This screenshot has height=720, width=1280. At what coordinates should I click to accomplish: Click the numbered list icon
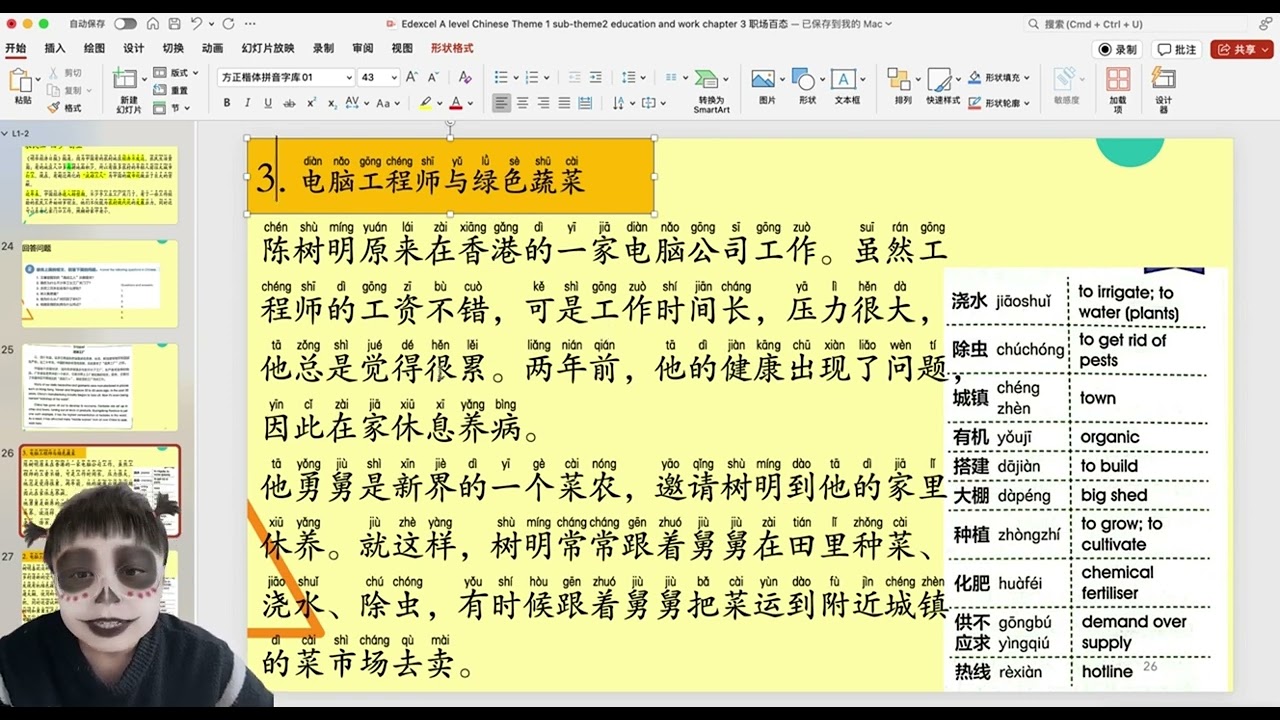click(x=531, y=77)
